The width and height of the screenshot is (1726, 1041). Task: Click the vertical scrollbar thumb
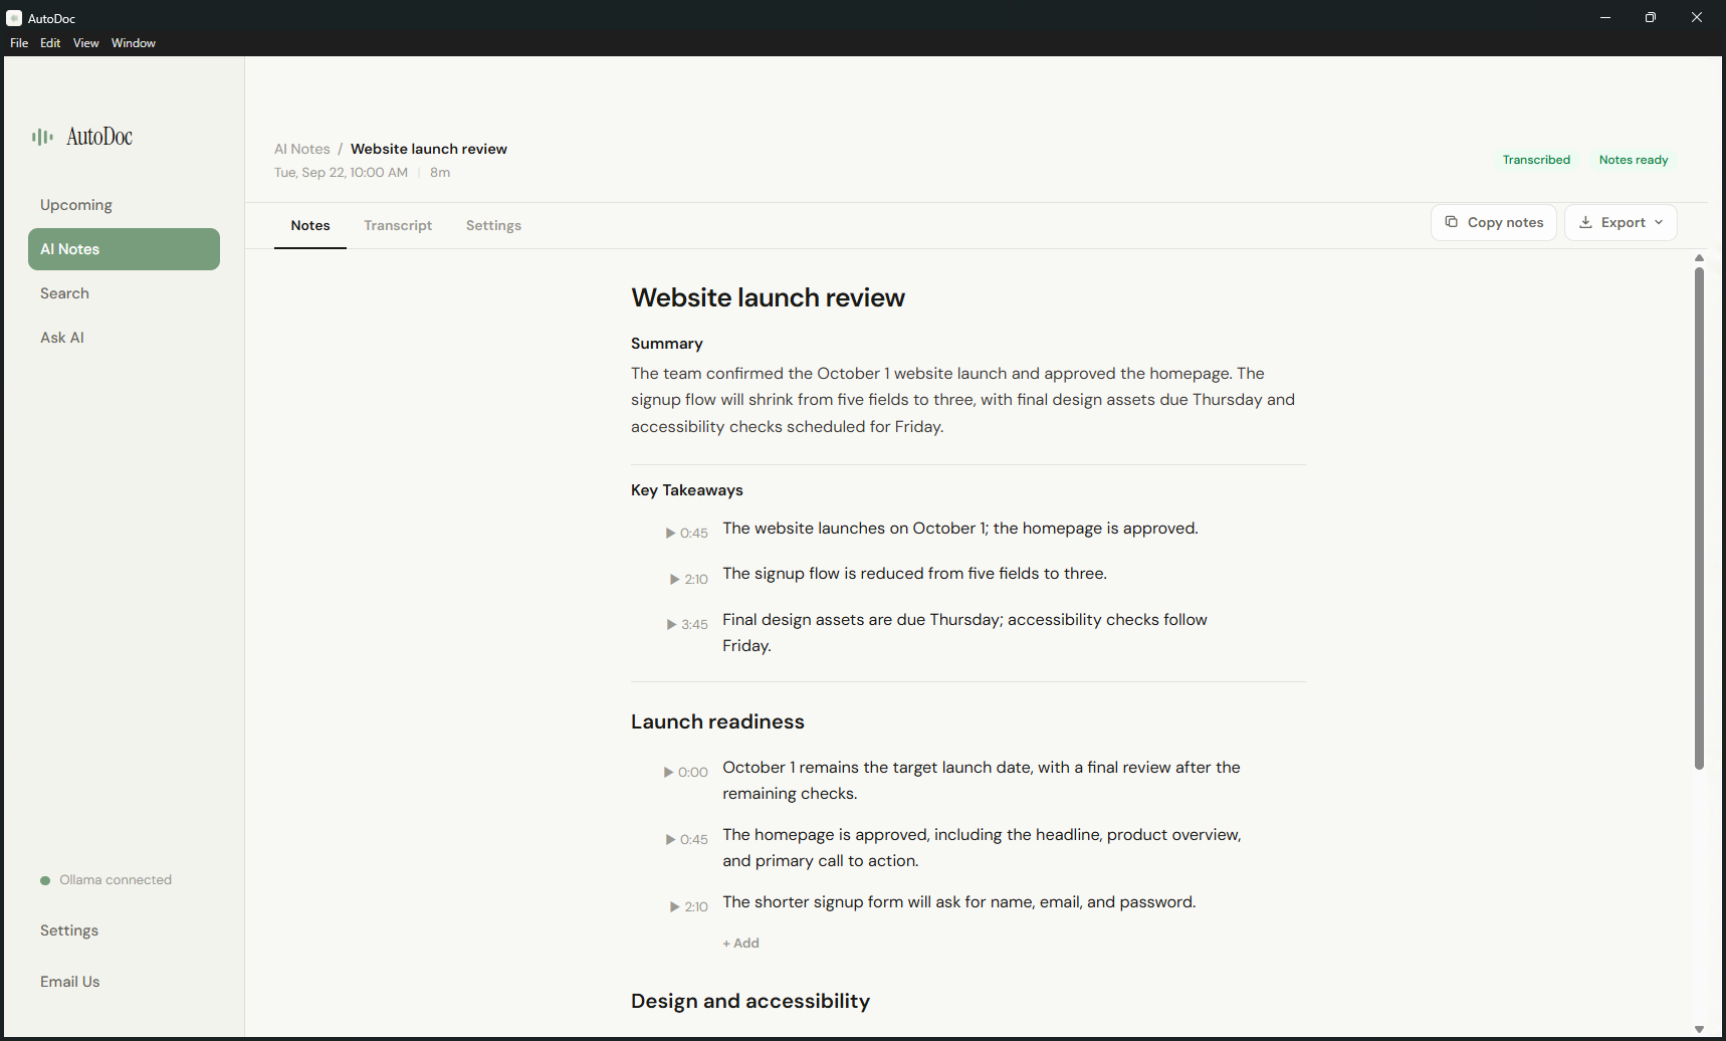1699,518
